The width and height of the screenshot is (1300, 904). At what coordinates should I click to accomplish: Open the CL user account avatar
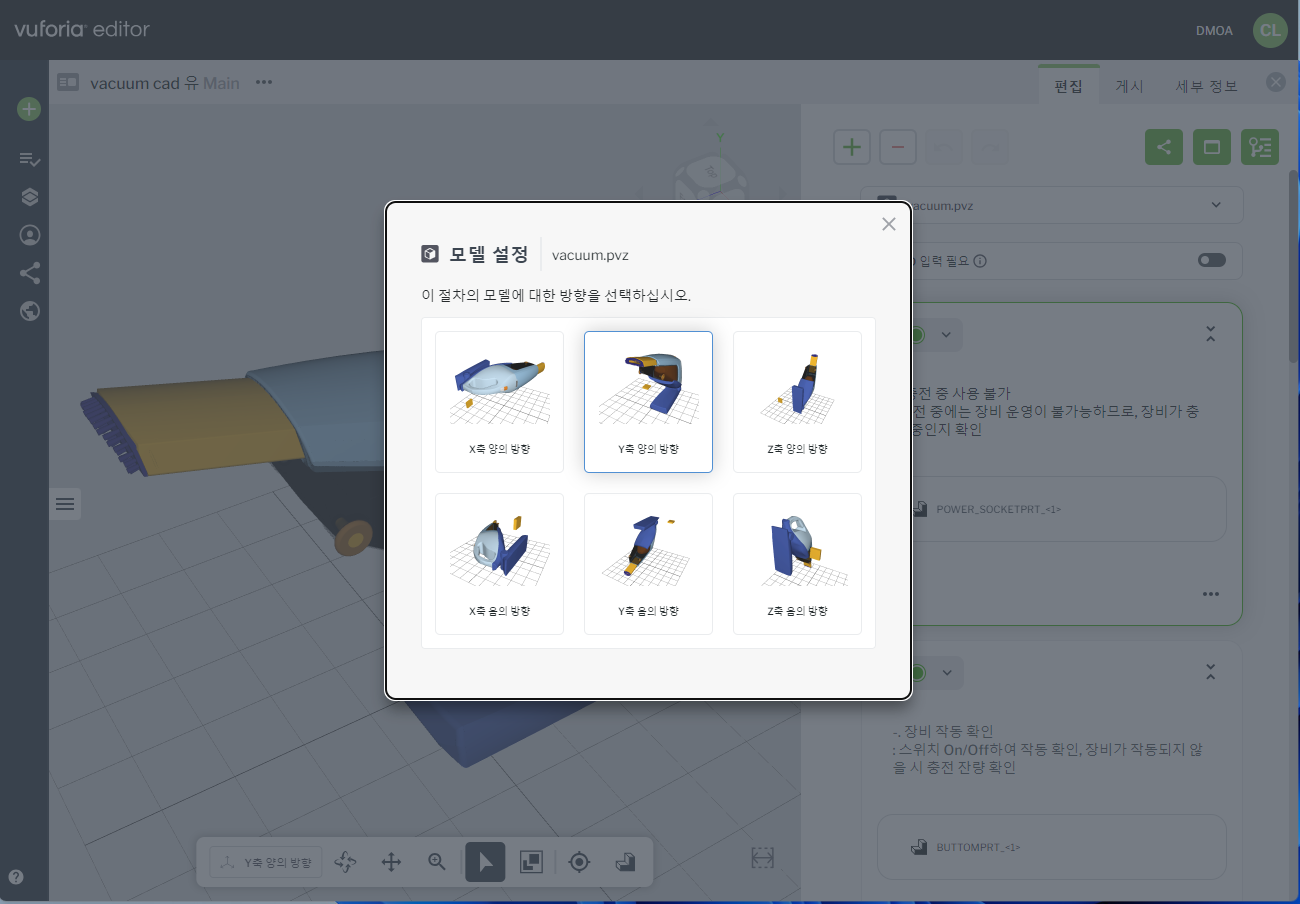1269,30
